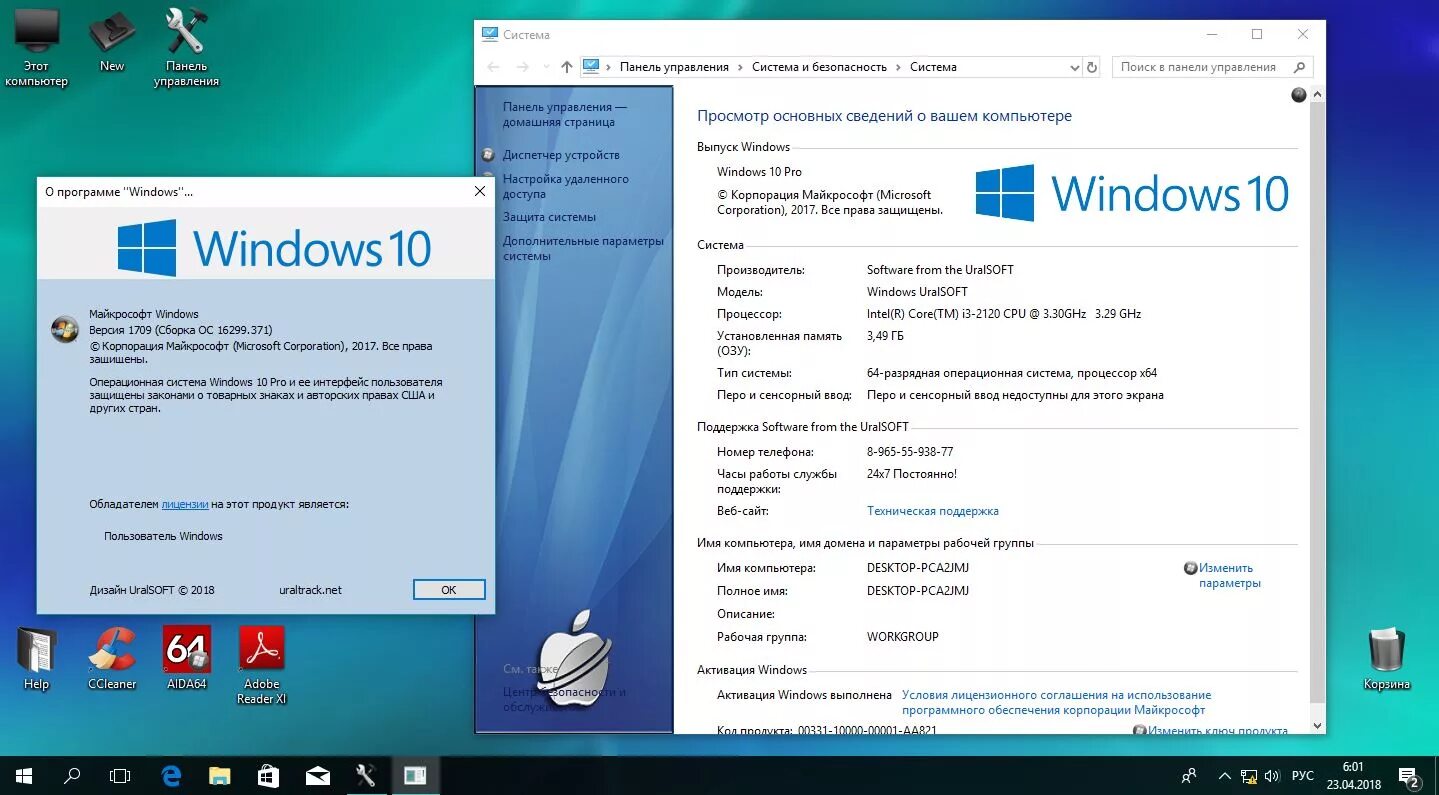
Task: Click the Start button
Action: pyautogui.click(x=21, y=775)
